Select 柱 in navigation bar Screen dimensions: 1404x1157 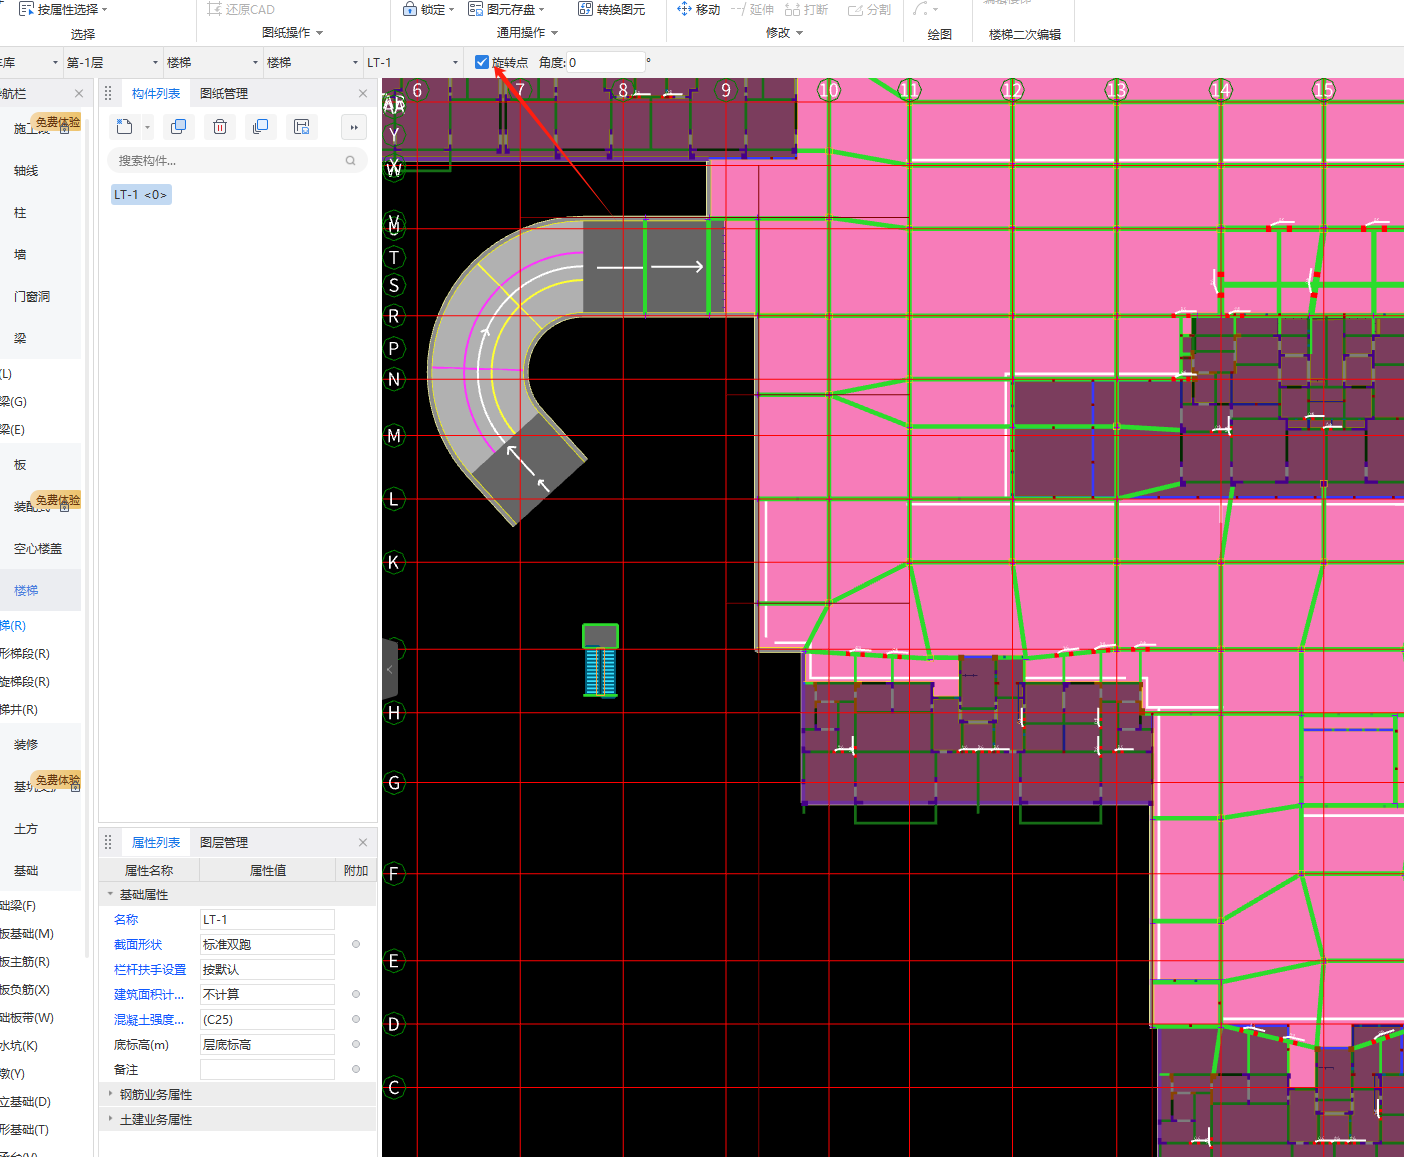click(x=20, y=213)
